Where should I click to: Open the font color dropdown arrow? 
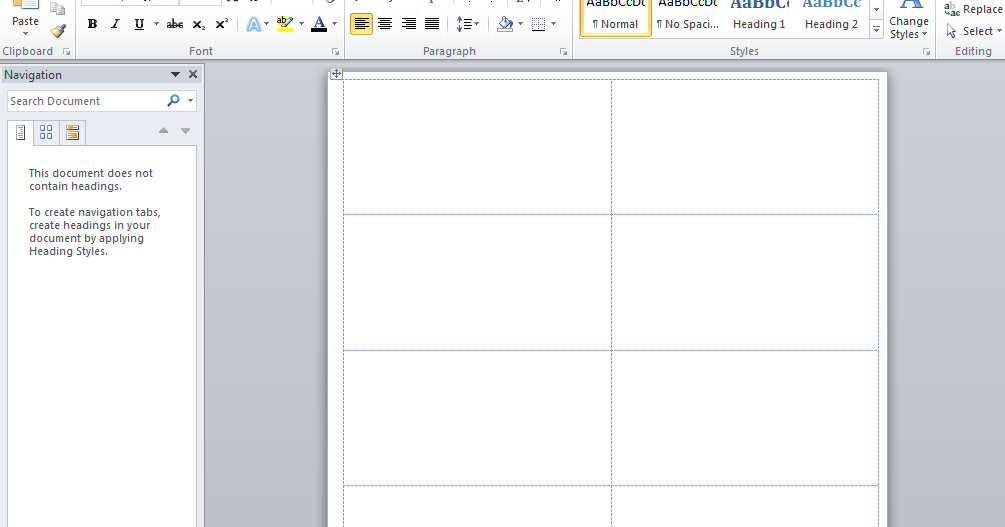pos(335,24)
